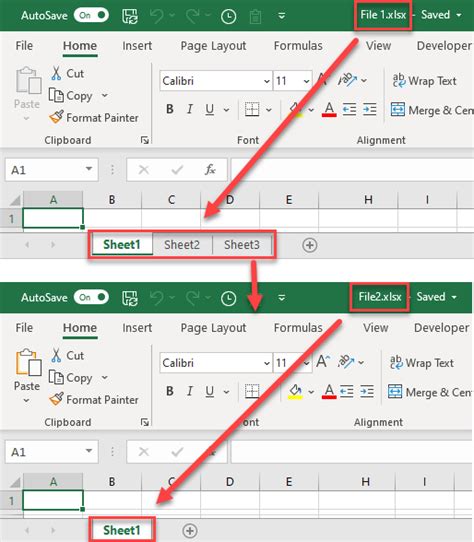Click Increase Font Size icon in File2.xlsx

pos(323,362)
